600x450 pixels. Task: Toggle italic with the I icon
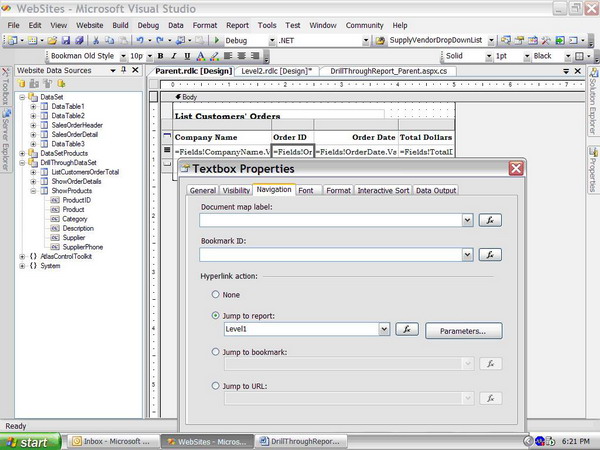pyautogui.click(x=174, y=56)
